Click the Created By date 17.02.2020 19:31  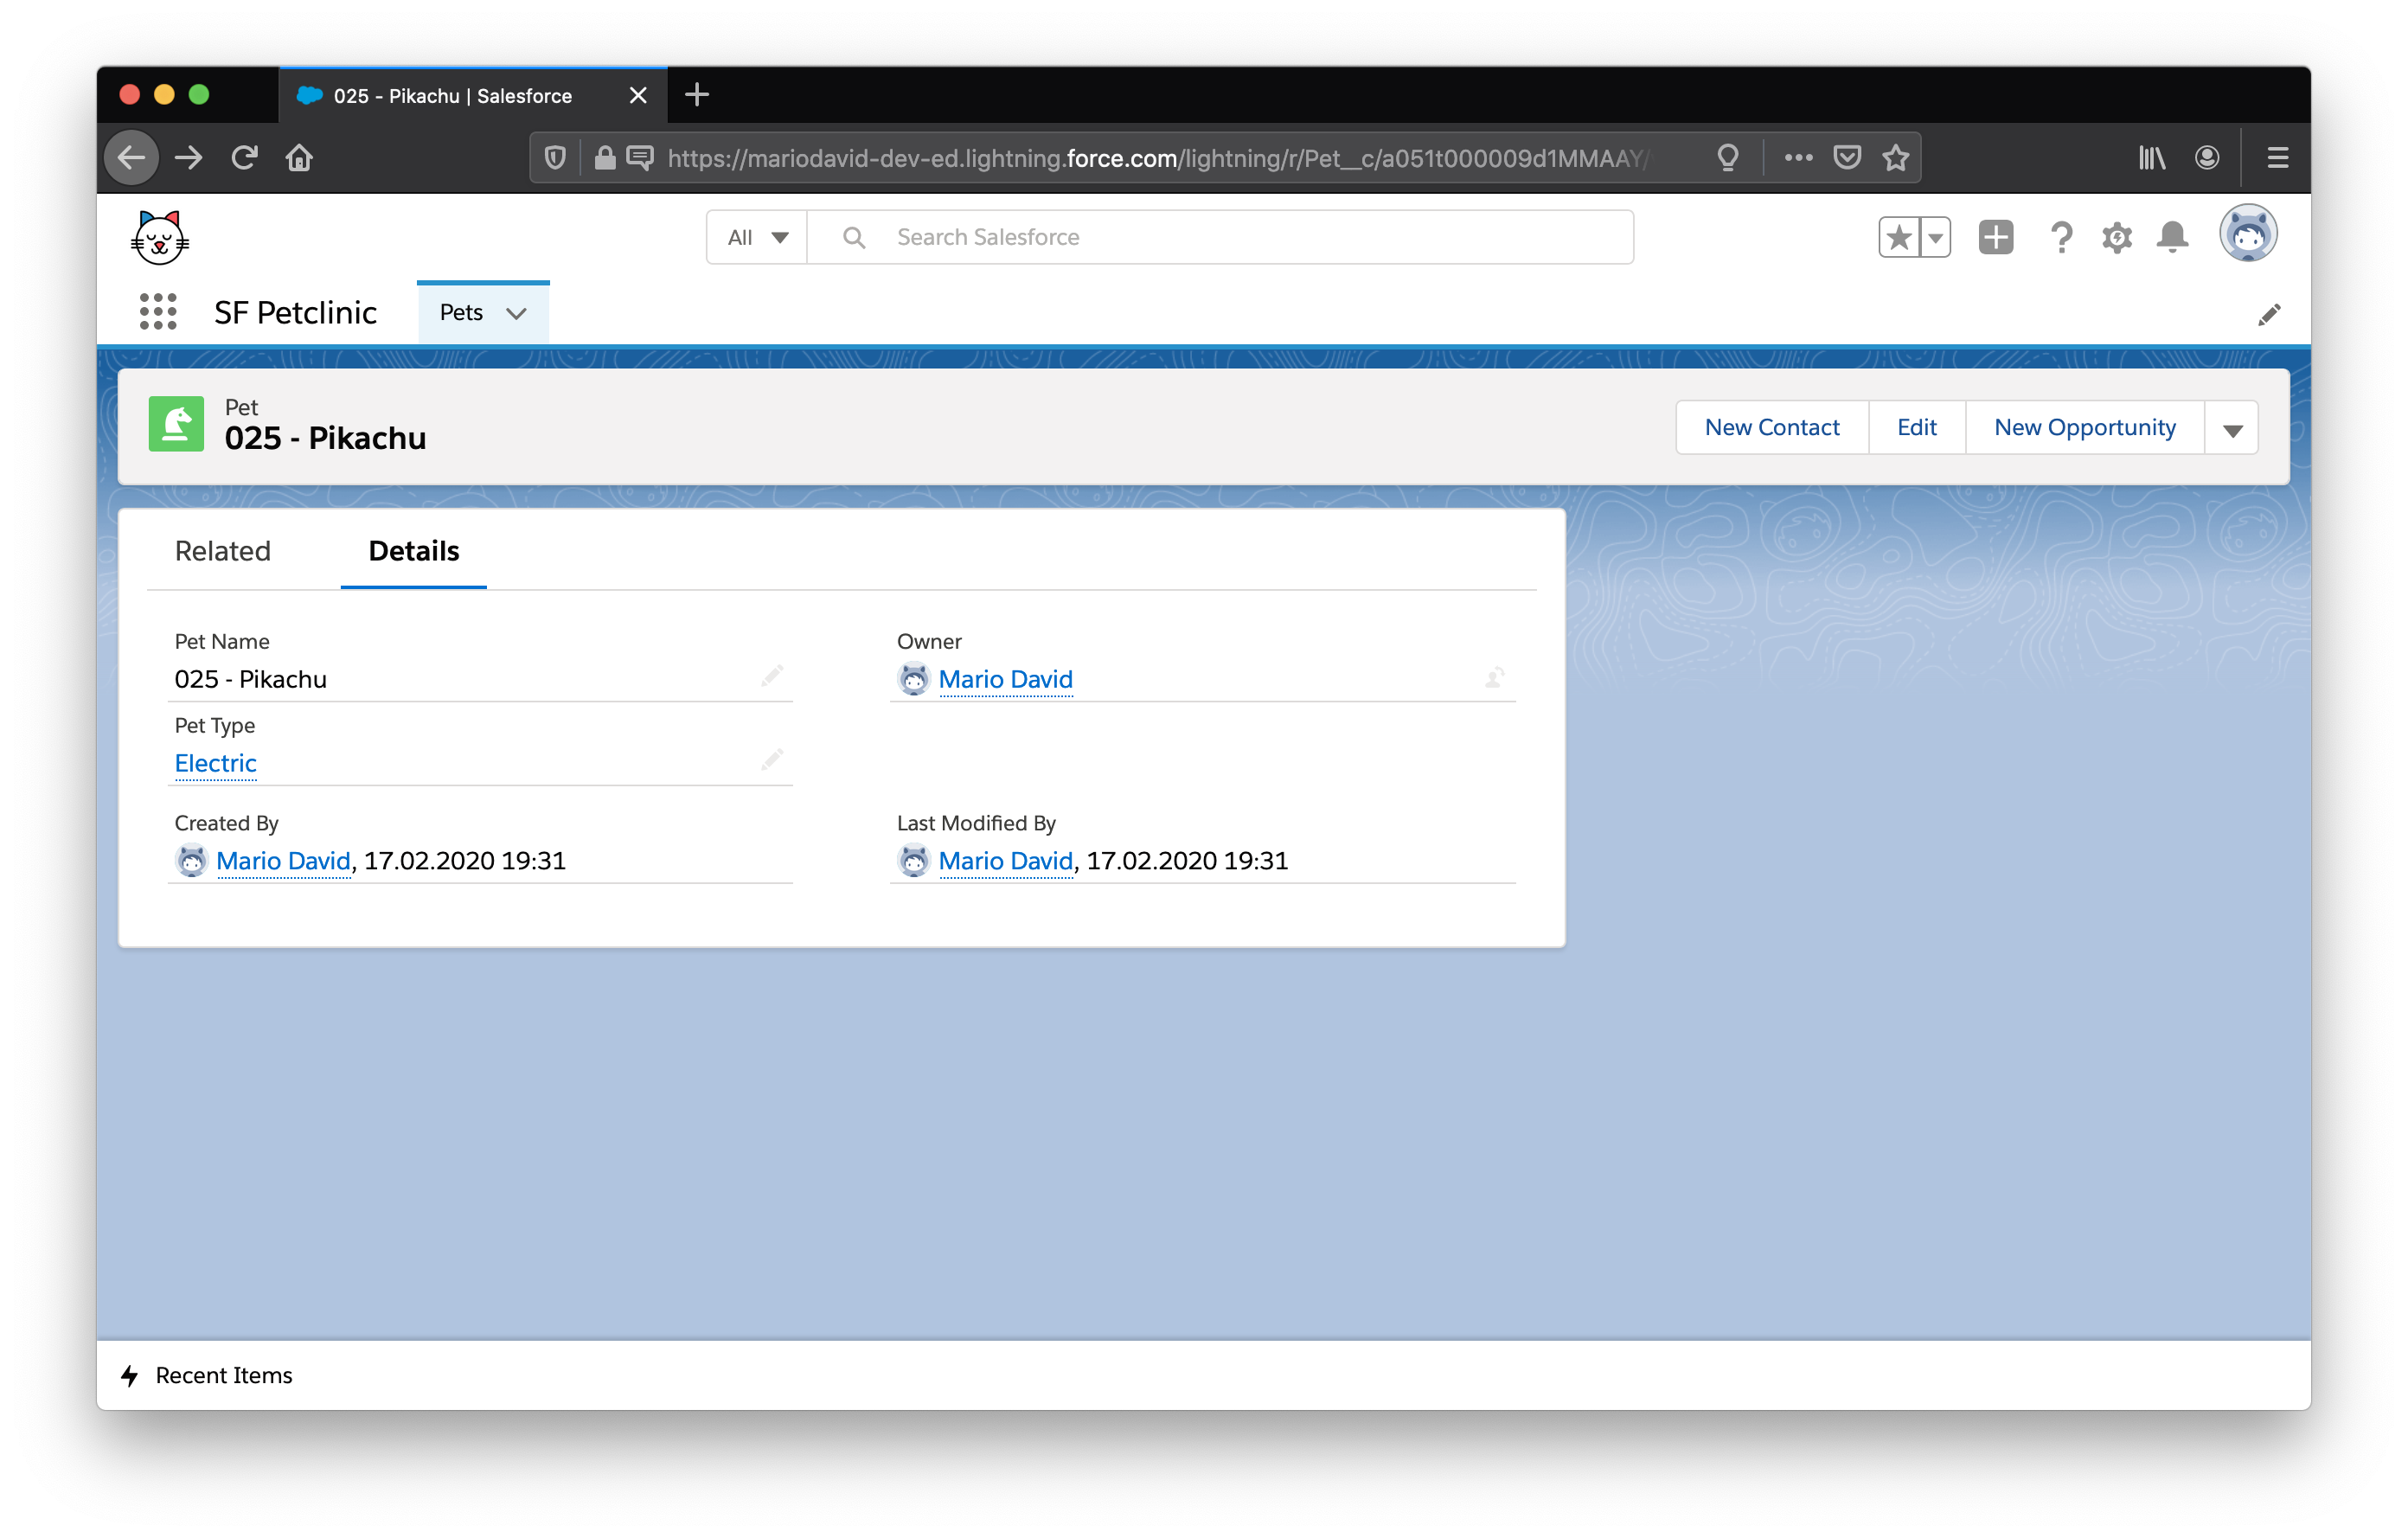pos(465,861)
